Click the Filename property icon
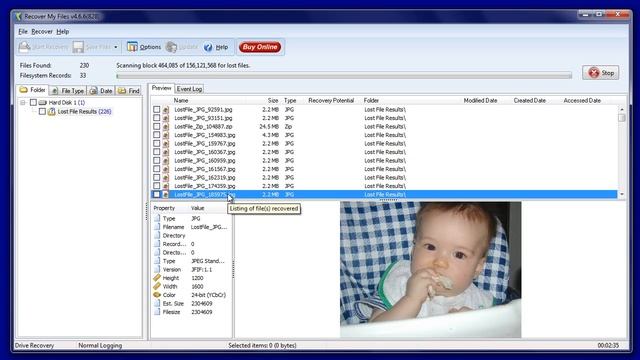The height and width of the screenshot is (360, 640). (x=157, y=227)
